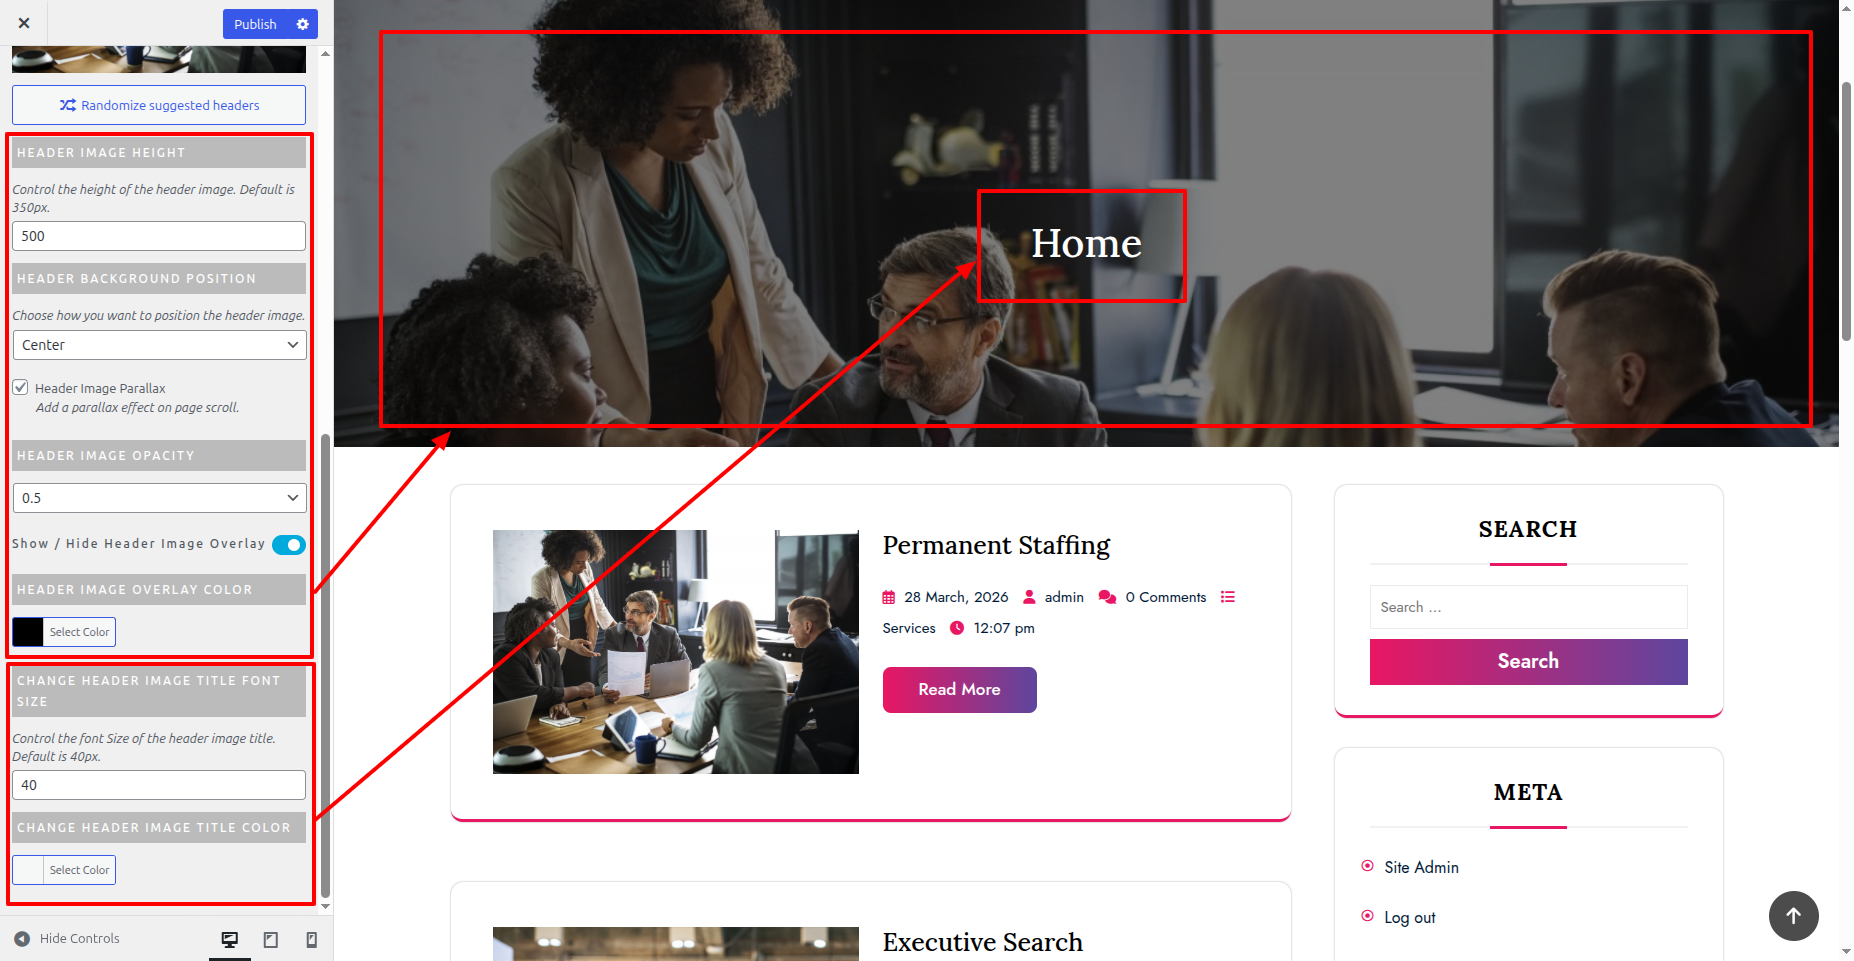Switch to mobile preview device icon
The width and height of the screenshot is (1854, 961).
(x=311, y=940)
